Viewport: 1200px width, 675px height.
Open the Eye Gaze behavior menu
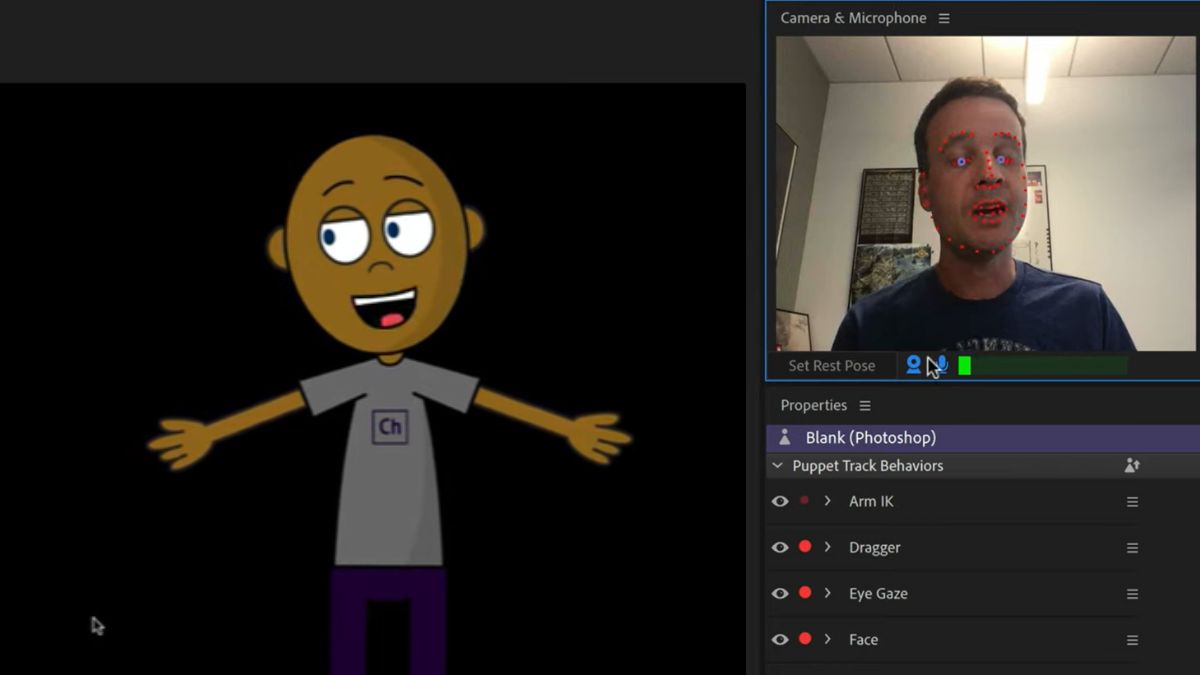[1132, 594]
